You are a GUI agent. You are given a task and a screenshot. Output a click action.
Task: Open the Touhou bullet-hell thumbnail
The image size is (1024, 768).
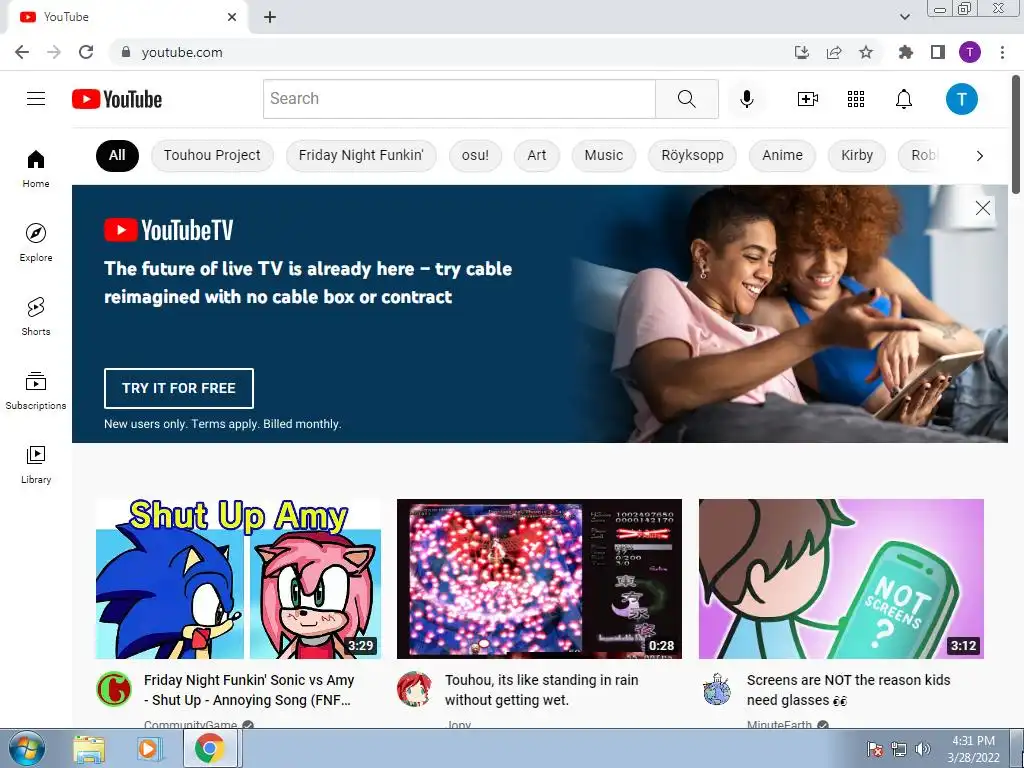[x=539, y=579]
